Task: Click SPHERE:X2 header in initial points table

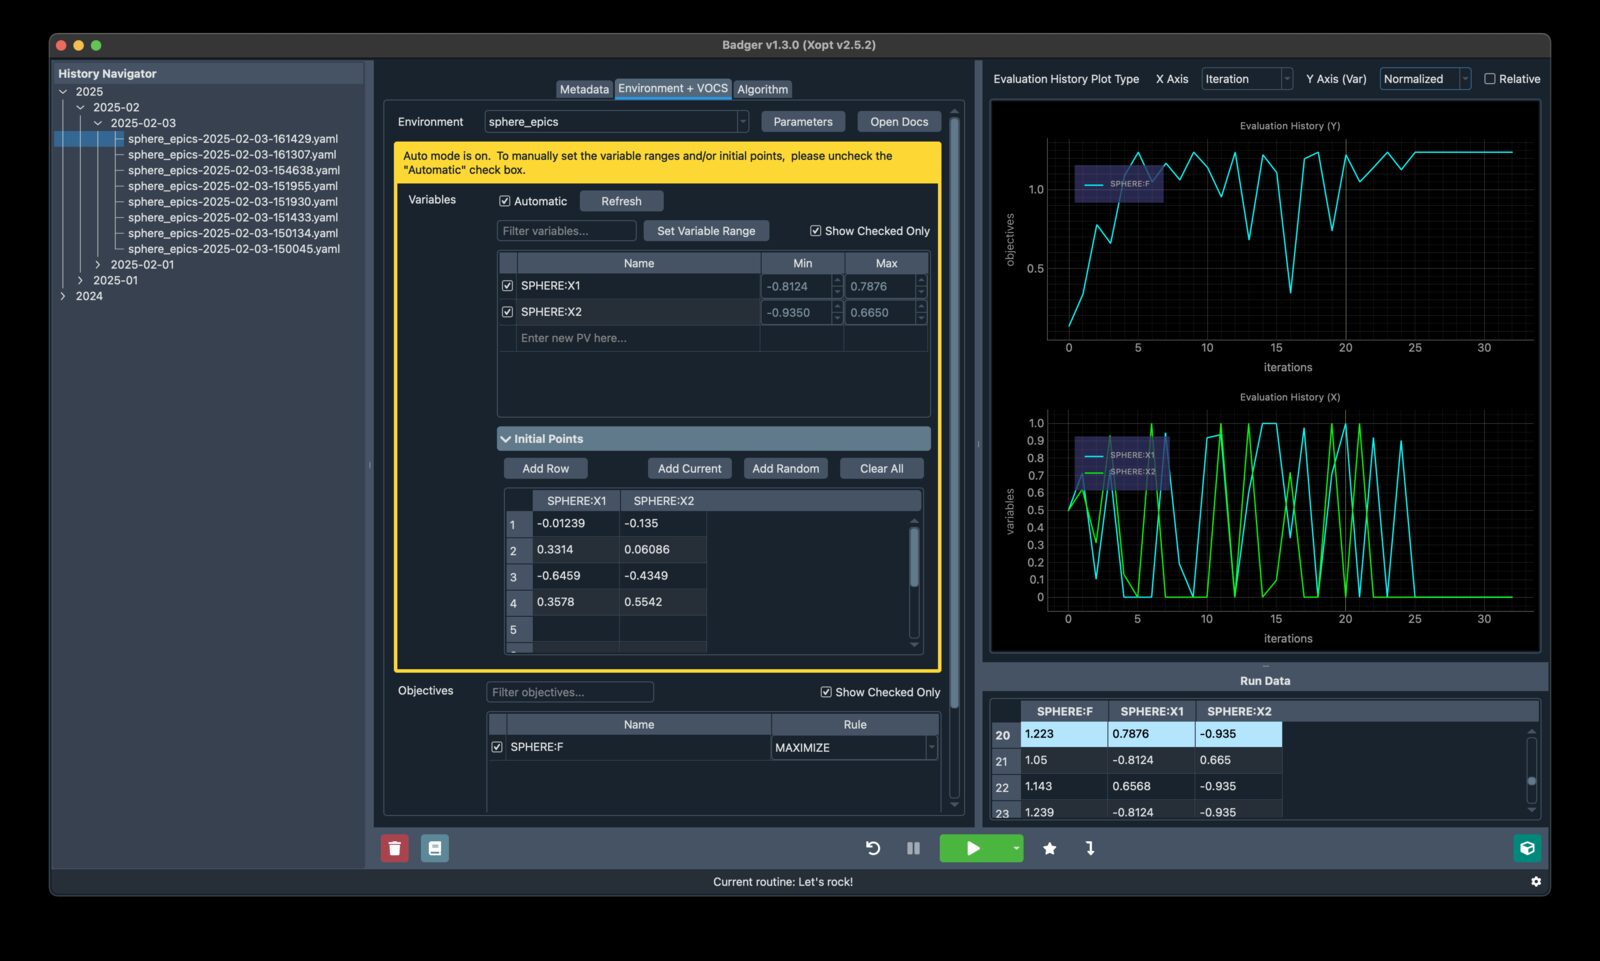Action: pyautogui.click(x=663, y=501)
